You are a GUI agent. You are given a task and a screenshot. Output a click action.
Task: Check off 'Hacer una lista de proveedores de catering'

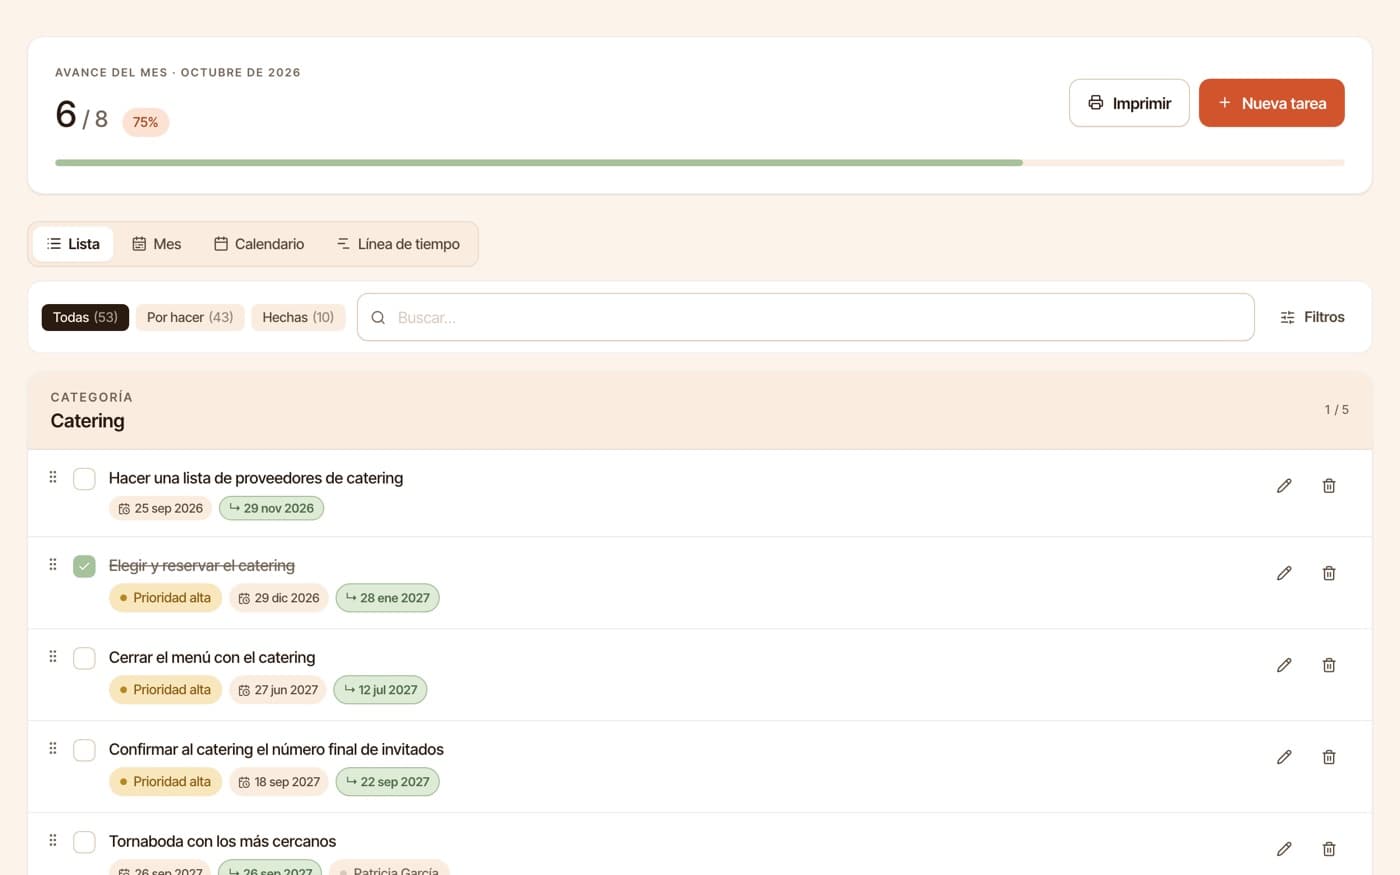[x=84, y=479]
